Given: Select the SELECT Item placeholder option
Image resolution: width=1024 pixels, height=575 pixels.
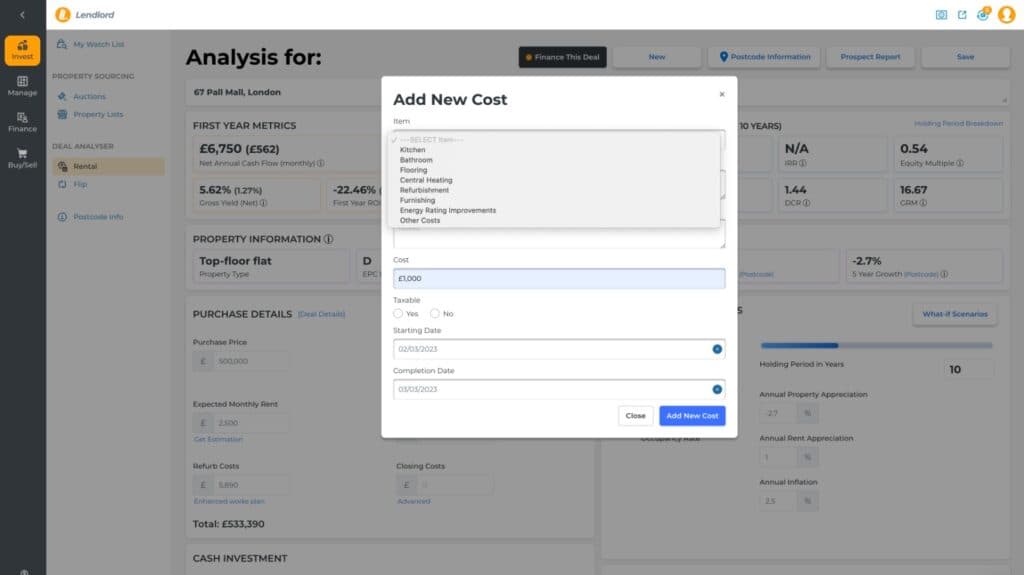Looking at the screenshot, I should click(x=431, y=140).
